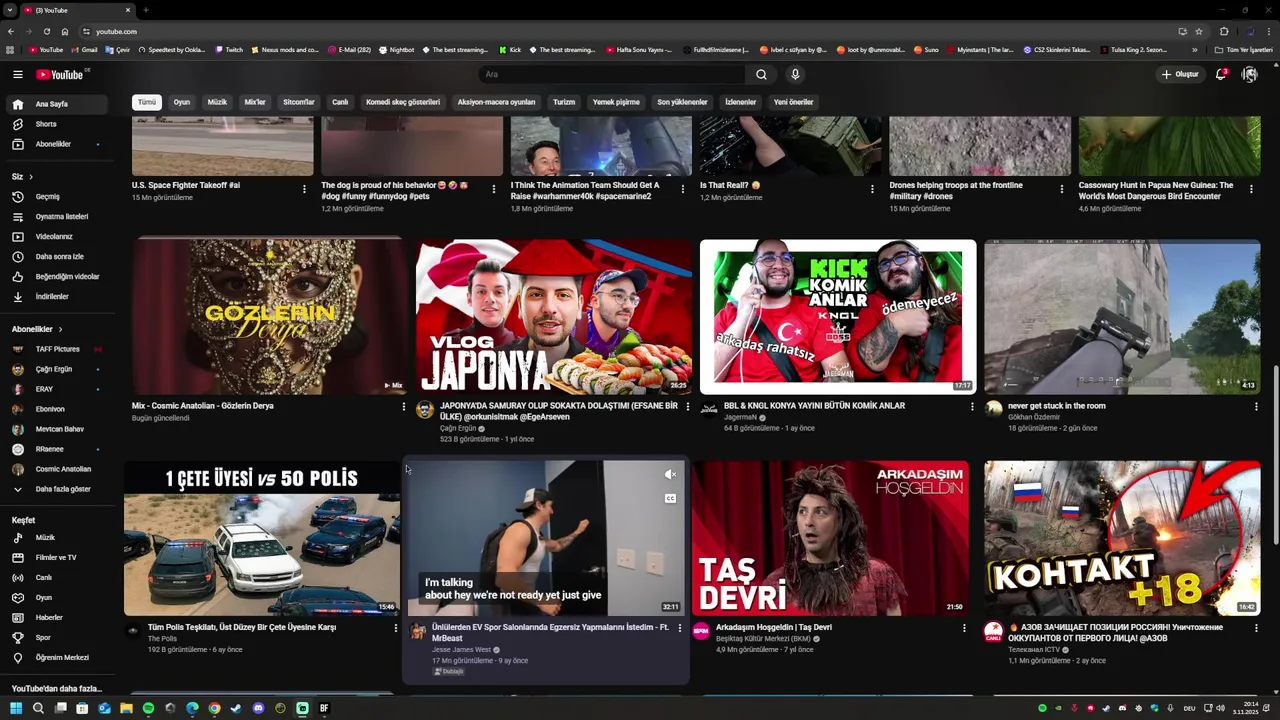Open options for Mix Cosmic Anatolian
The height and width of the screenshot is (720, 1280).
(x=403, y=407)
